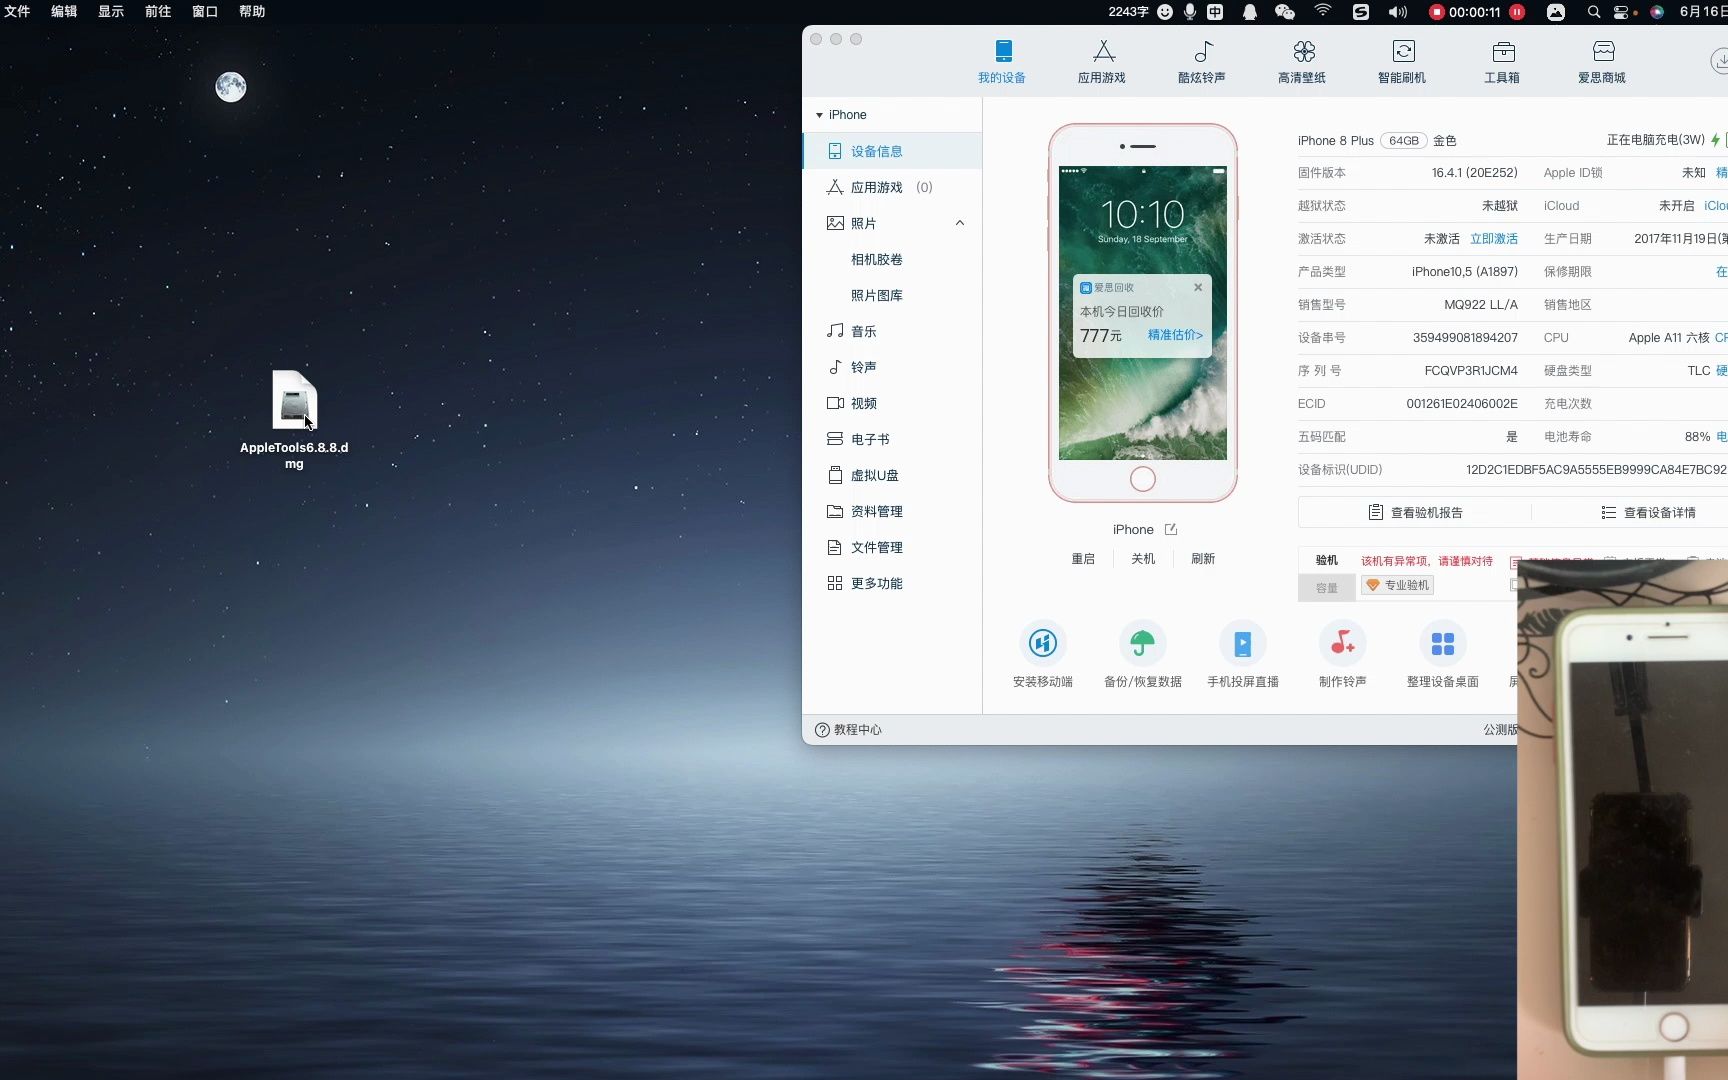The width and height of the screenshot is (1728, 1080).
Task: Click the 备份/恢复数据 umbrella icon
Action: coord(1143,643)
